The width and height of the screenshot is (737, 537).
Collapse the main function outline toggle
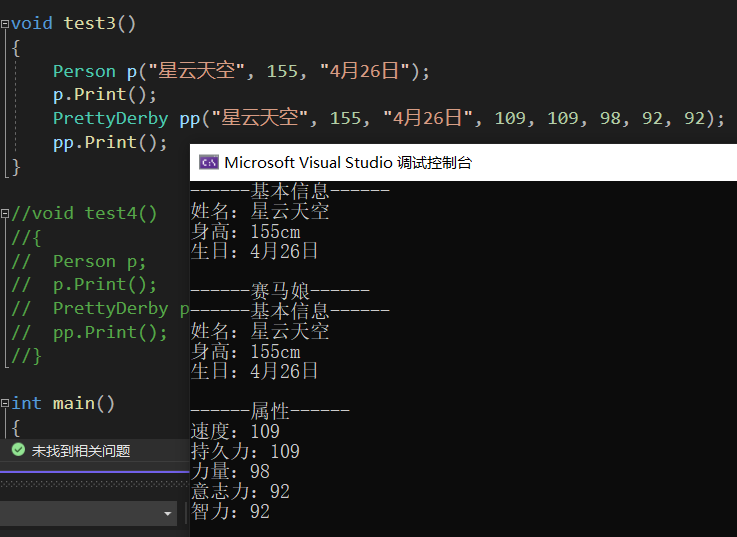pyautogui.click(x=5, y=403)
